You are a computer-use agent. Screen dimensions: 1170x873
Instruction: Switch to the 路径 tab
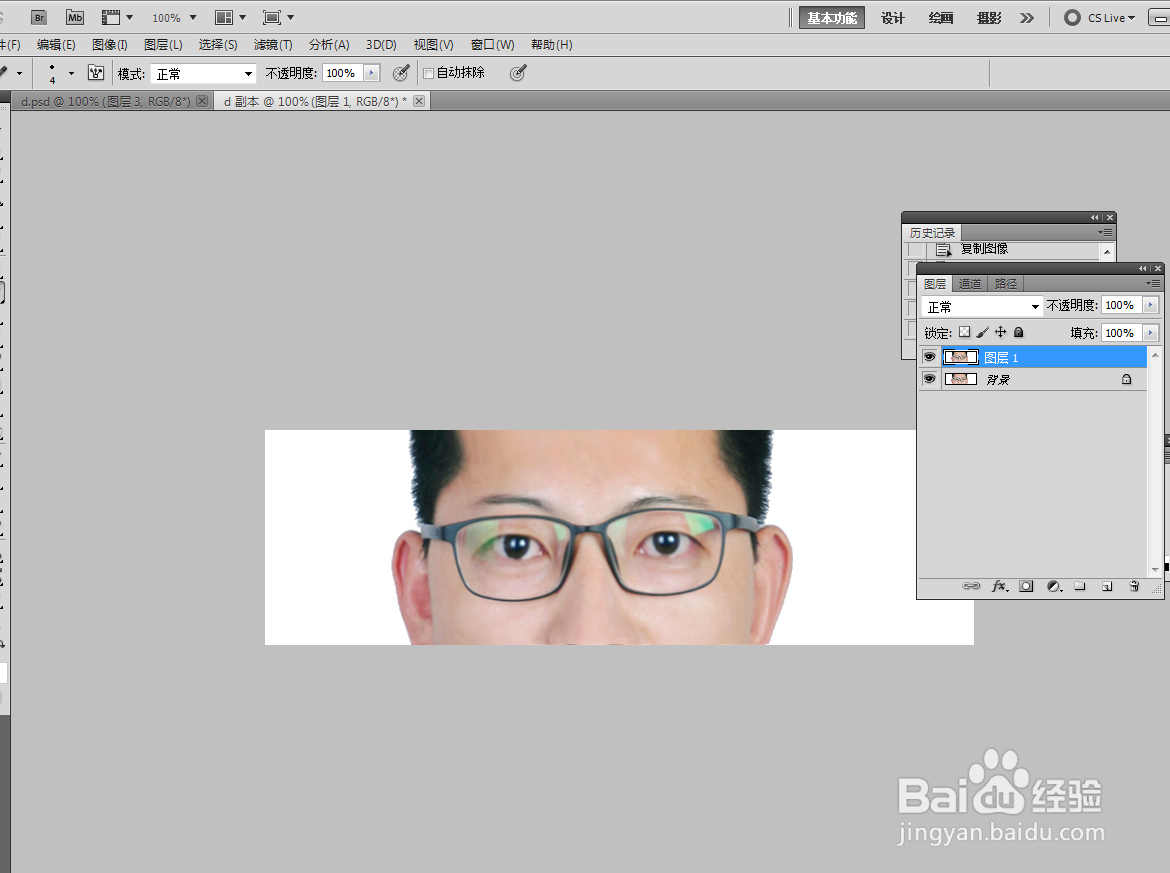(x=1006, y=284)
